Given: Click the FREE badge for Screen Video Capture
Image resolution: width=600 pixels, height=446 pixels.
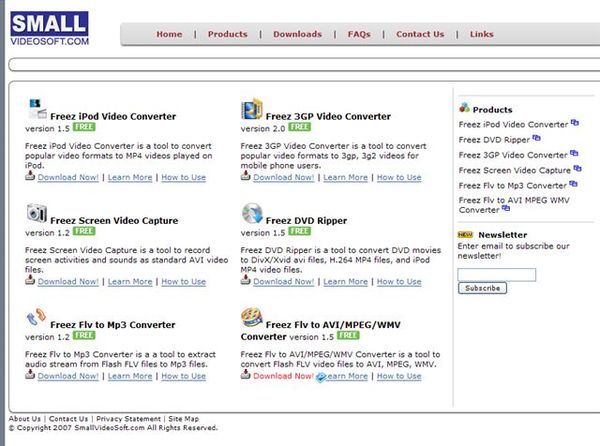Looking at the screenshot, I should [84, 231].
